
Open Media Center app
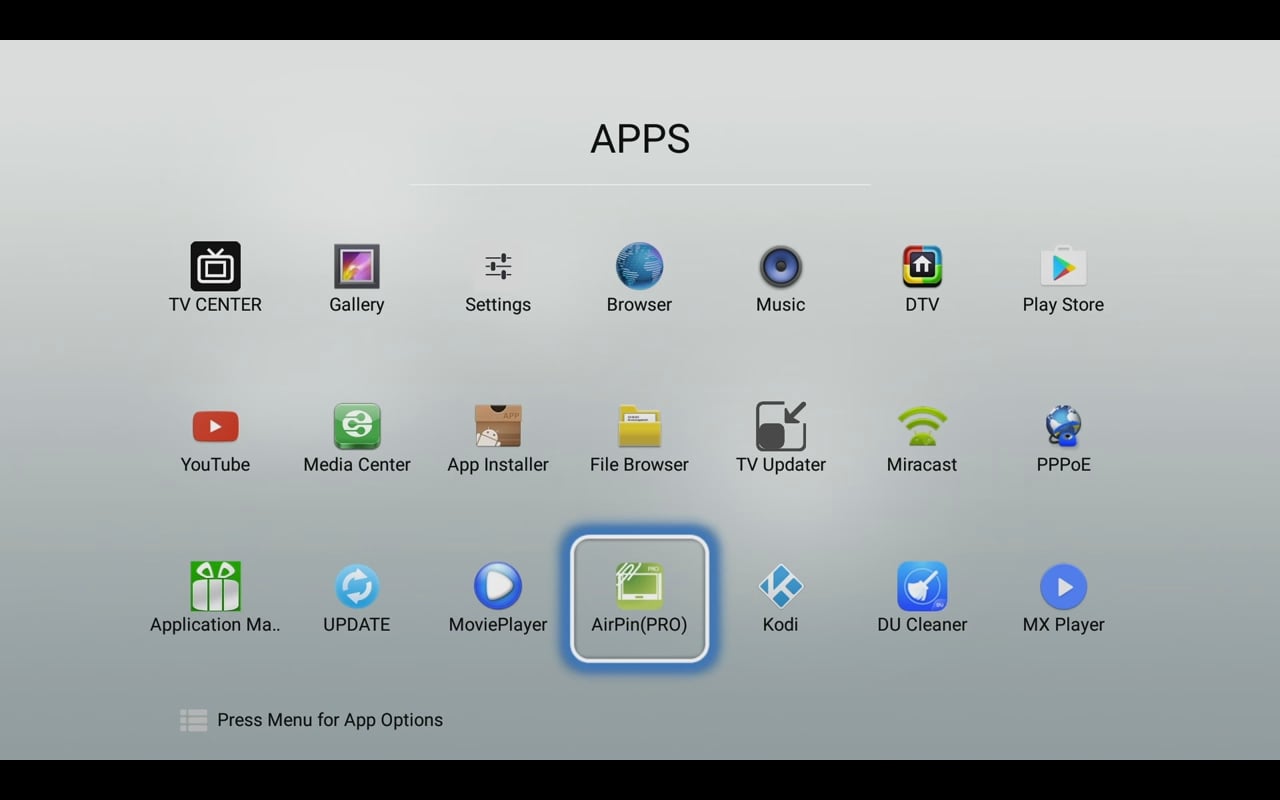[x=357, y=427]
